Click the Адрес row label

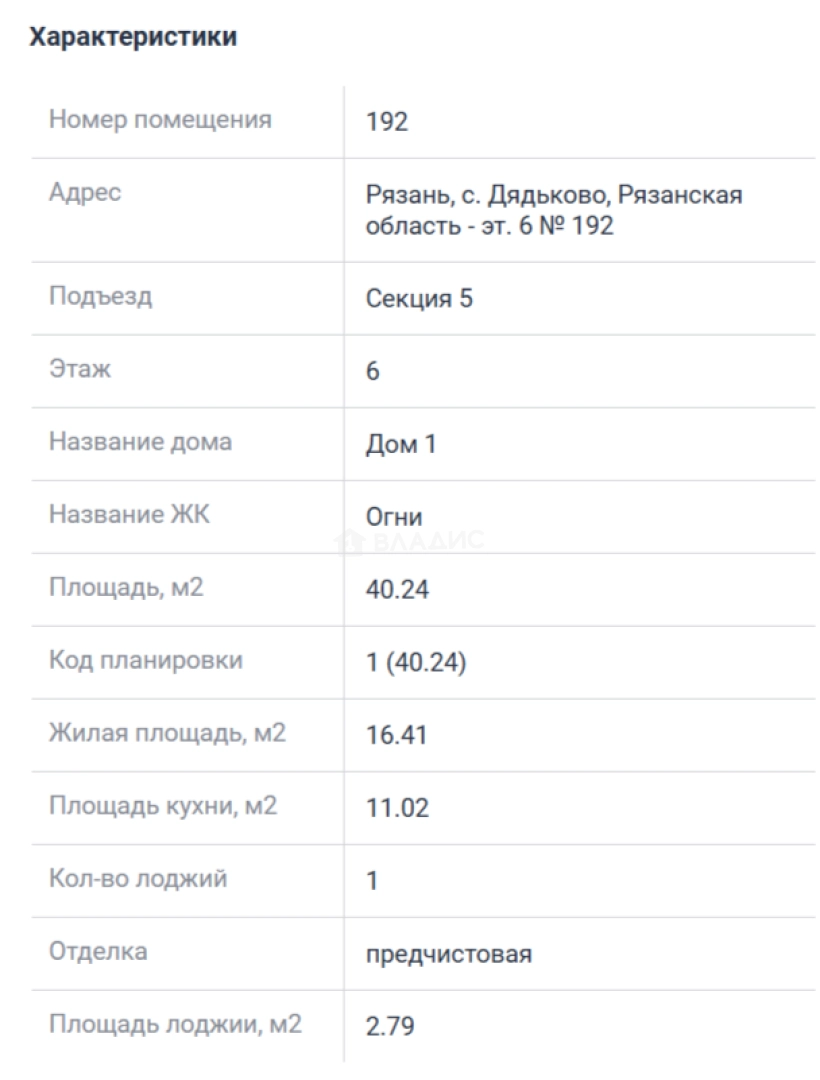[x=85, y=192]
